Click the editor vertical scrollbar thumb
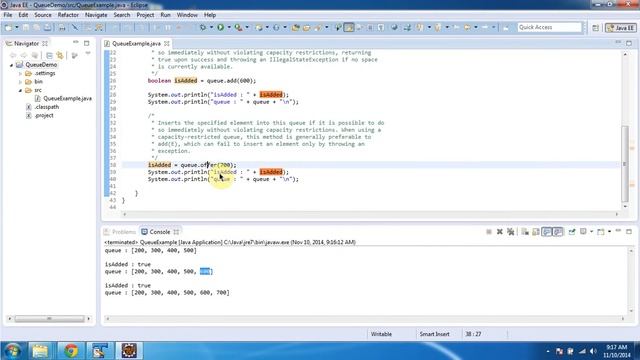This screenshot has width=640, height=360. tap(624, 164)
